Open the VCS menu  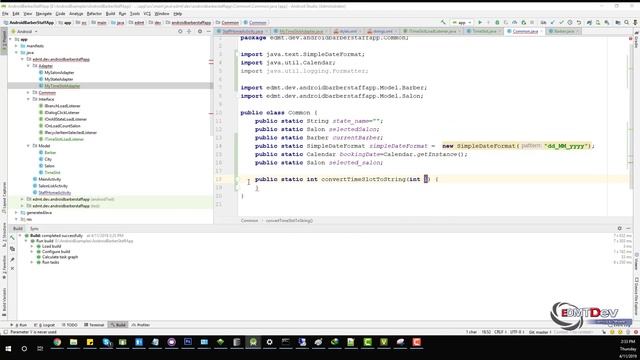(147, 13)
